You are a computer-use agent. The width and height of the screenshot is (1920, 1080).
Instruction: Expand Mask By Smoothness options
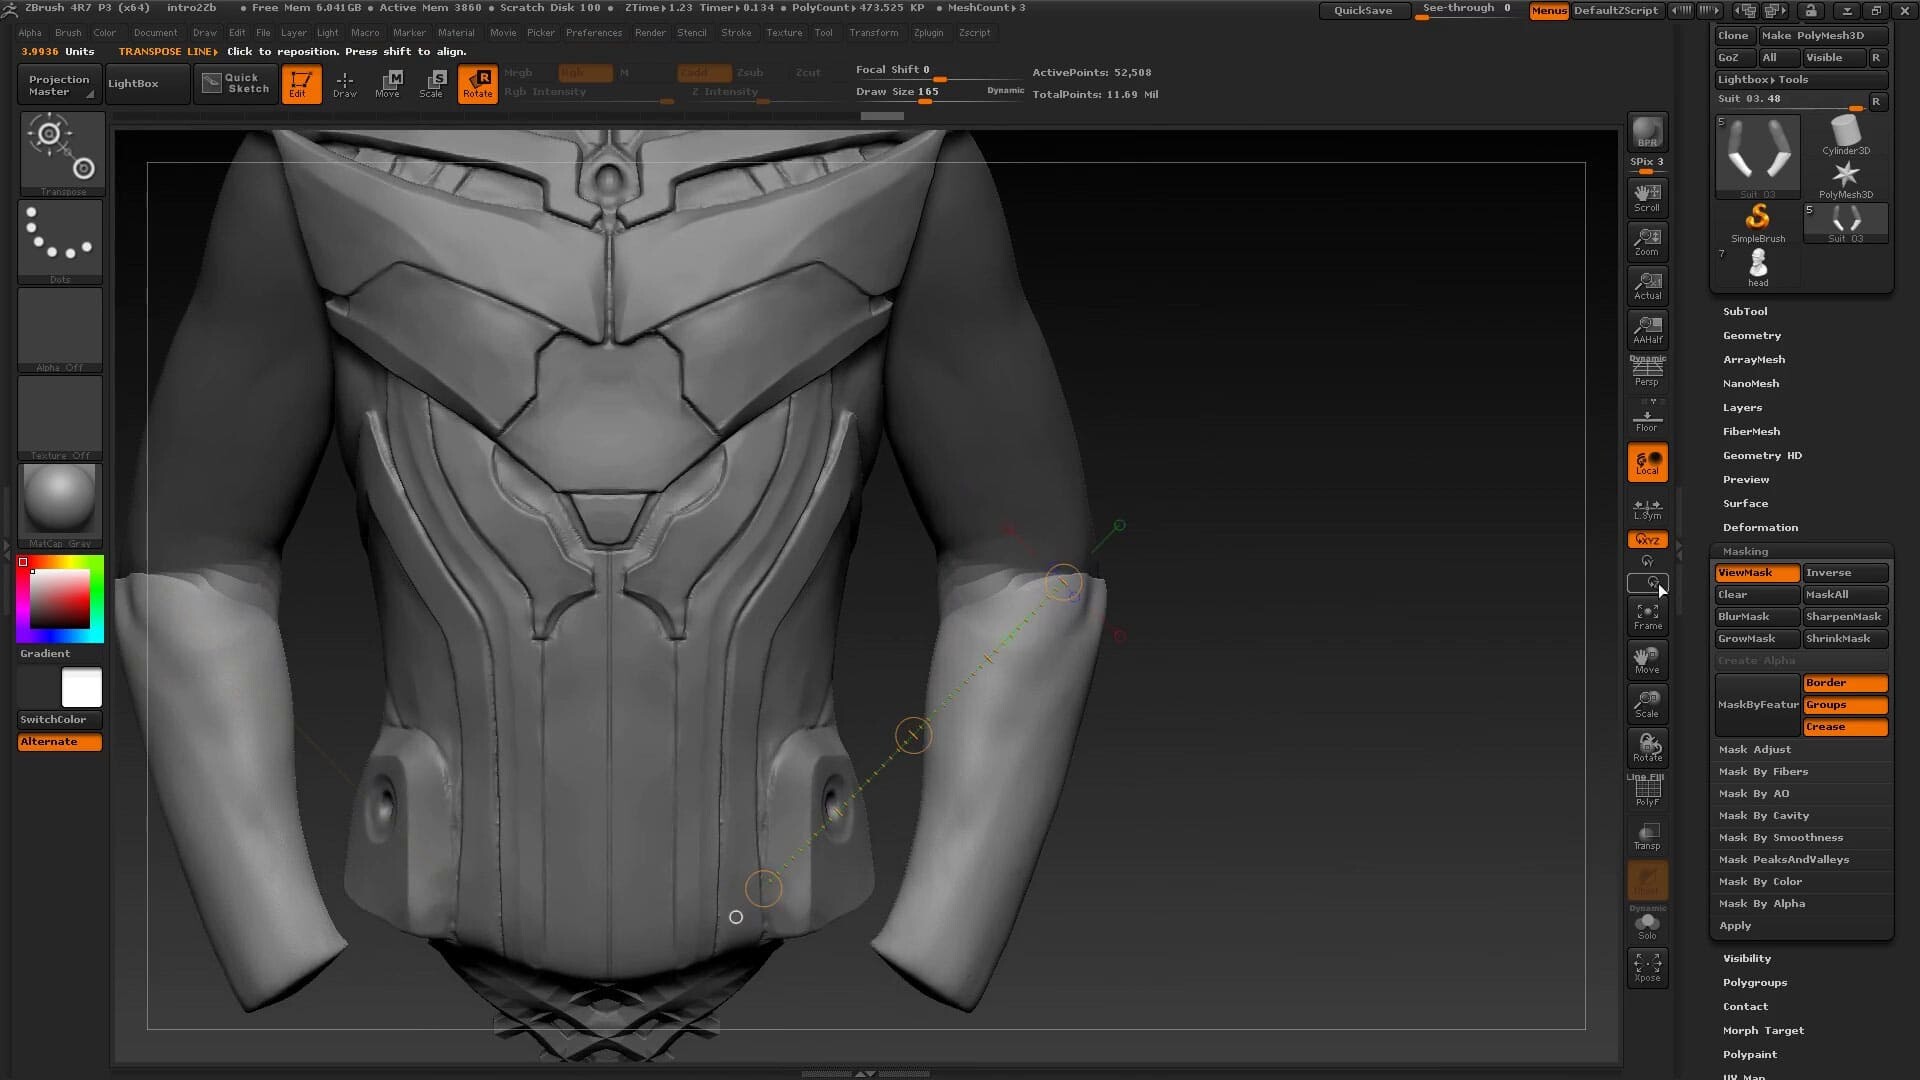(1781, 838)
